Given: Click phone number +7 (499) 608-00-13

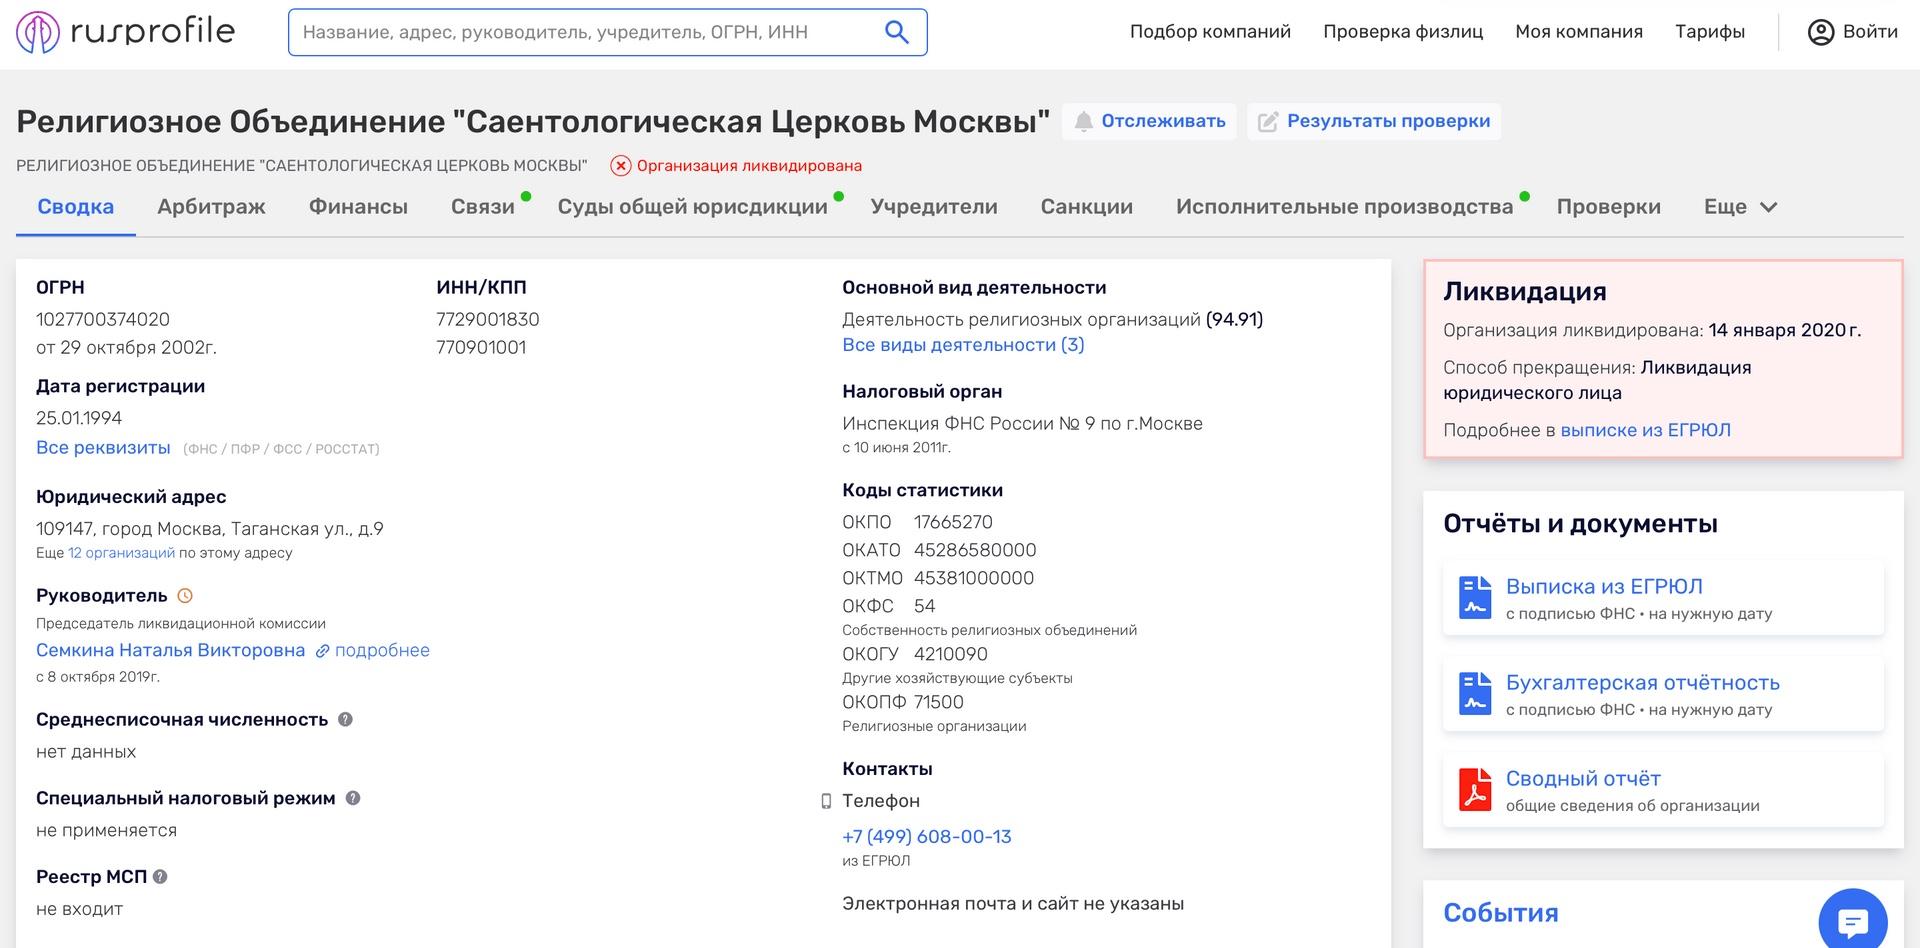Looking at the screenshot, I should tap(927, 837).
